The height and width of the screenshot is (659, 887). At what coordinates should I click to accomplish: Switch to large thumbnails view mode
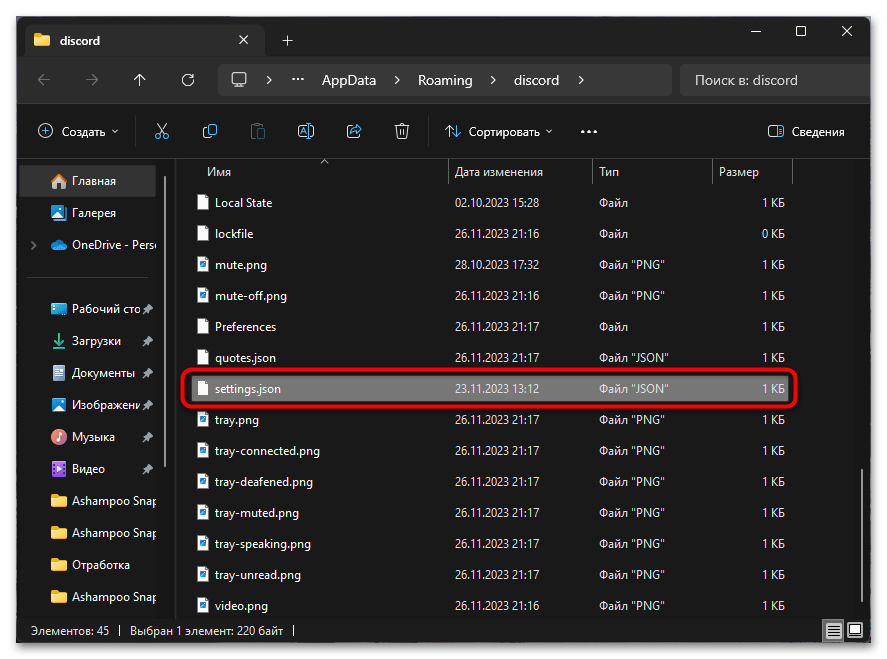coord(855,631)
